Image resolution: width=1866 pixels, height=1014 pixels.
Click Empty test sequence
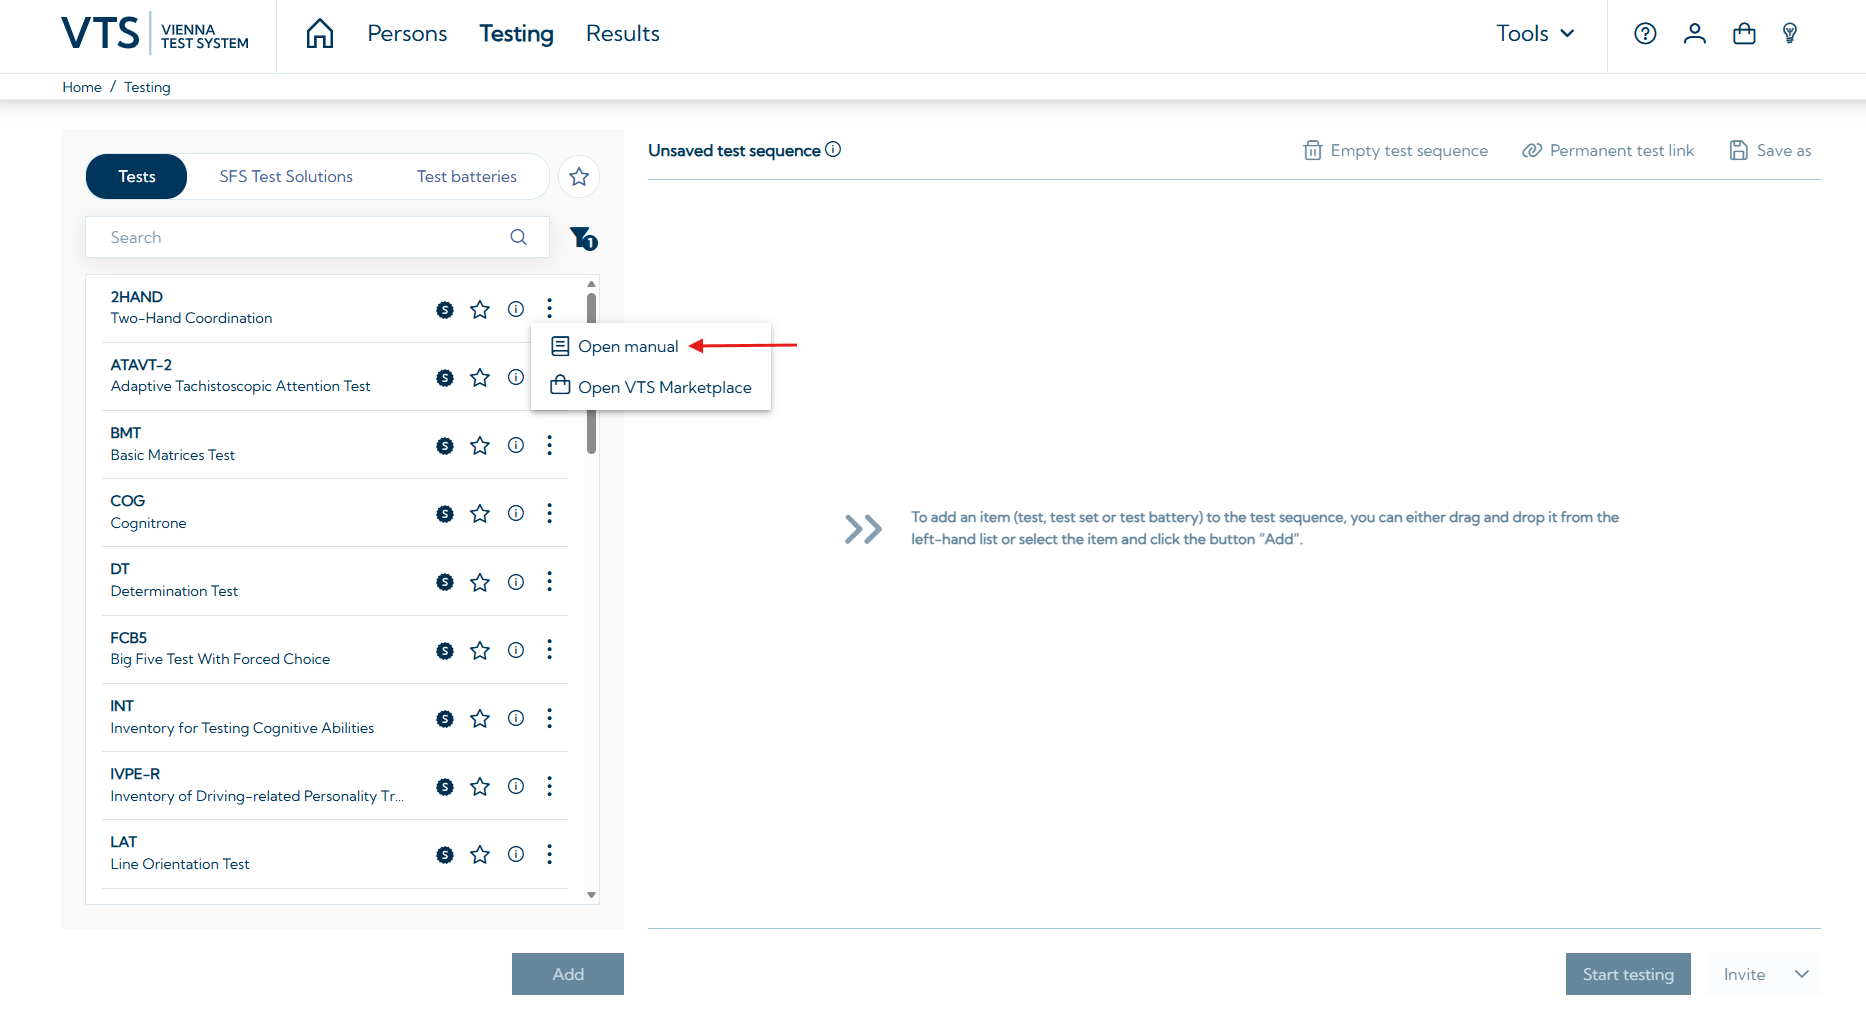click(x=1396, y=151)
